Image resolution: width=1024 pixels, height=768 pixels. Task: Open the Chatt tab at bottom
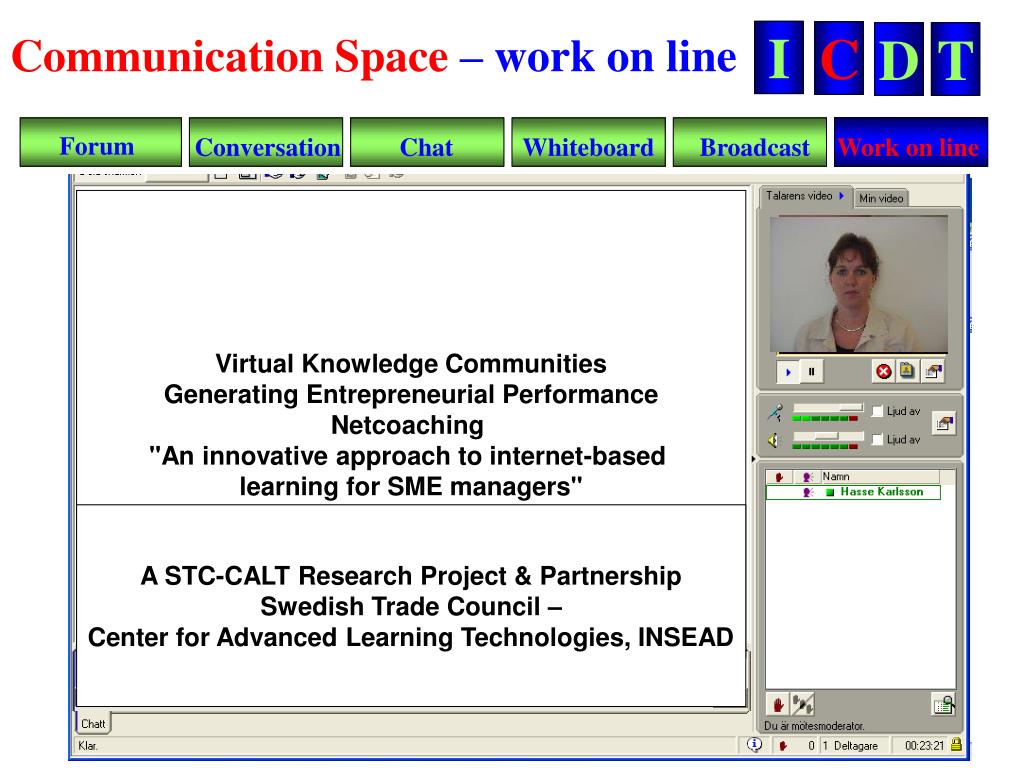pos(93,724)
